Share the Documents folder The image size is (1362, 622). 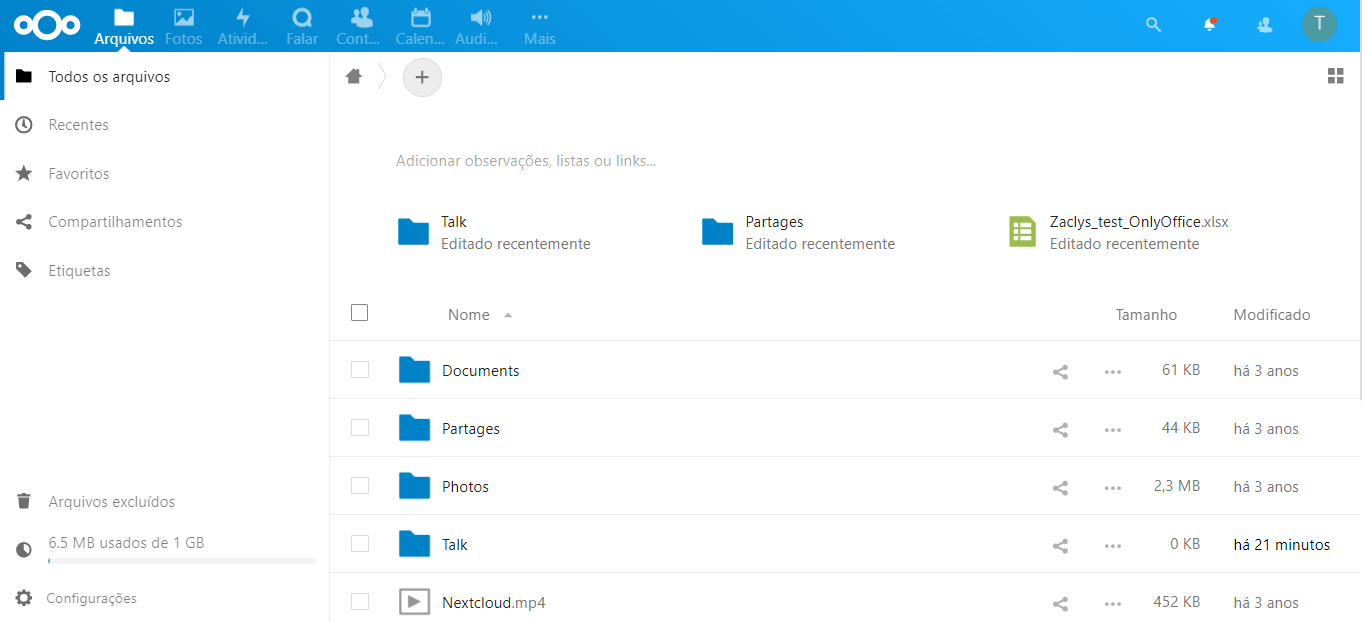(1061, 372)
